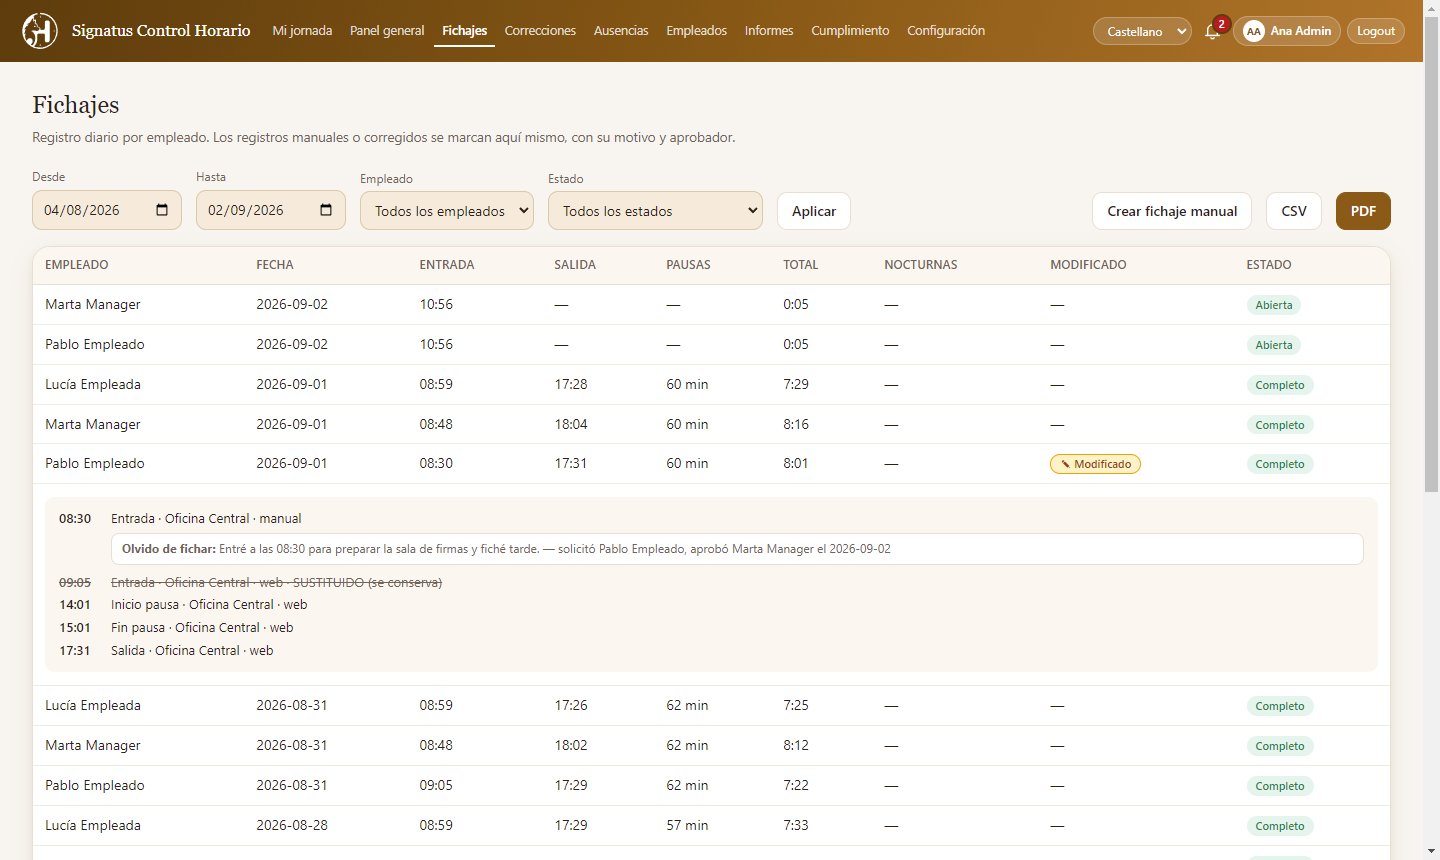This screenshot has height=860, width=1440.
Task: Click Marta Manager's 2026-09-01 entry time 08:48
Action: tap(436, 424)
